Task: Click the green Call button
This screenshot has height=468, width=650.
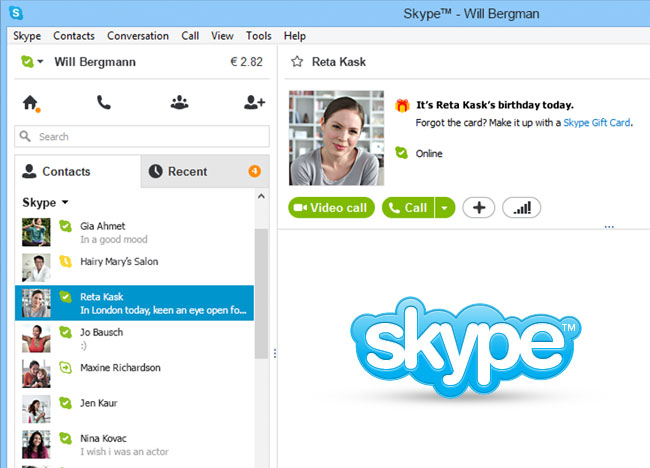Action: [x=408, y=208]
